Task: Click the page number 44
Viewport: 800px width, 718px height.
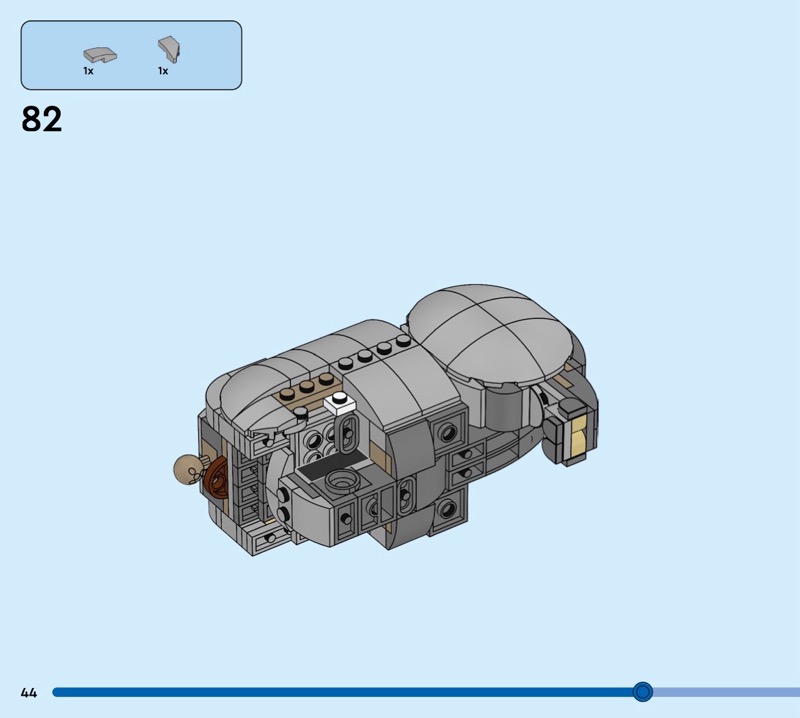Action: pyautogui.click(x=29, y=692)
